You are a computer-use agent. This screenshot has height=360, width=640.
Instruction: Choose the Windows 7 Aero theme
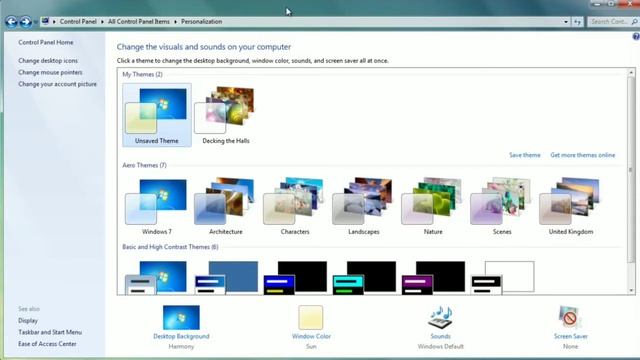click(157, 206)
